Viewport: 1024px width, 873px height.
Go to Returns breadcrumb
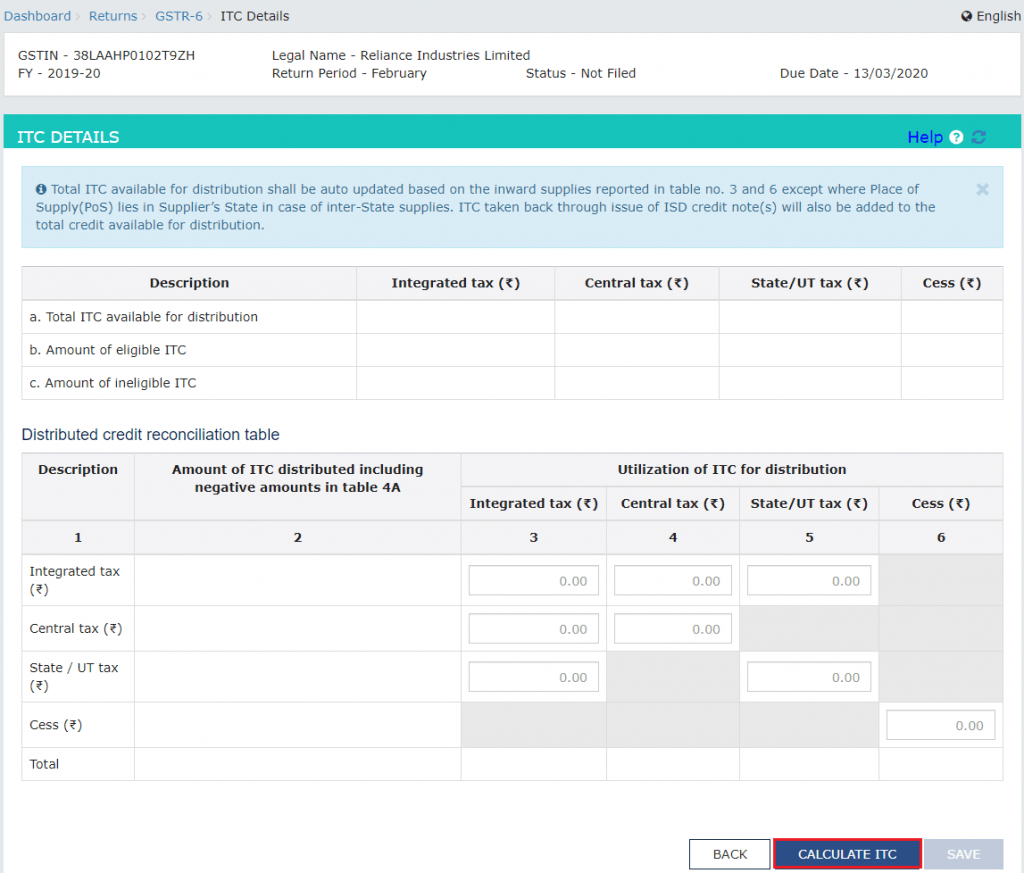tap(113, 16)
